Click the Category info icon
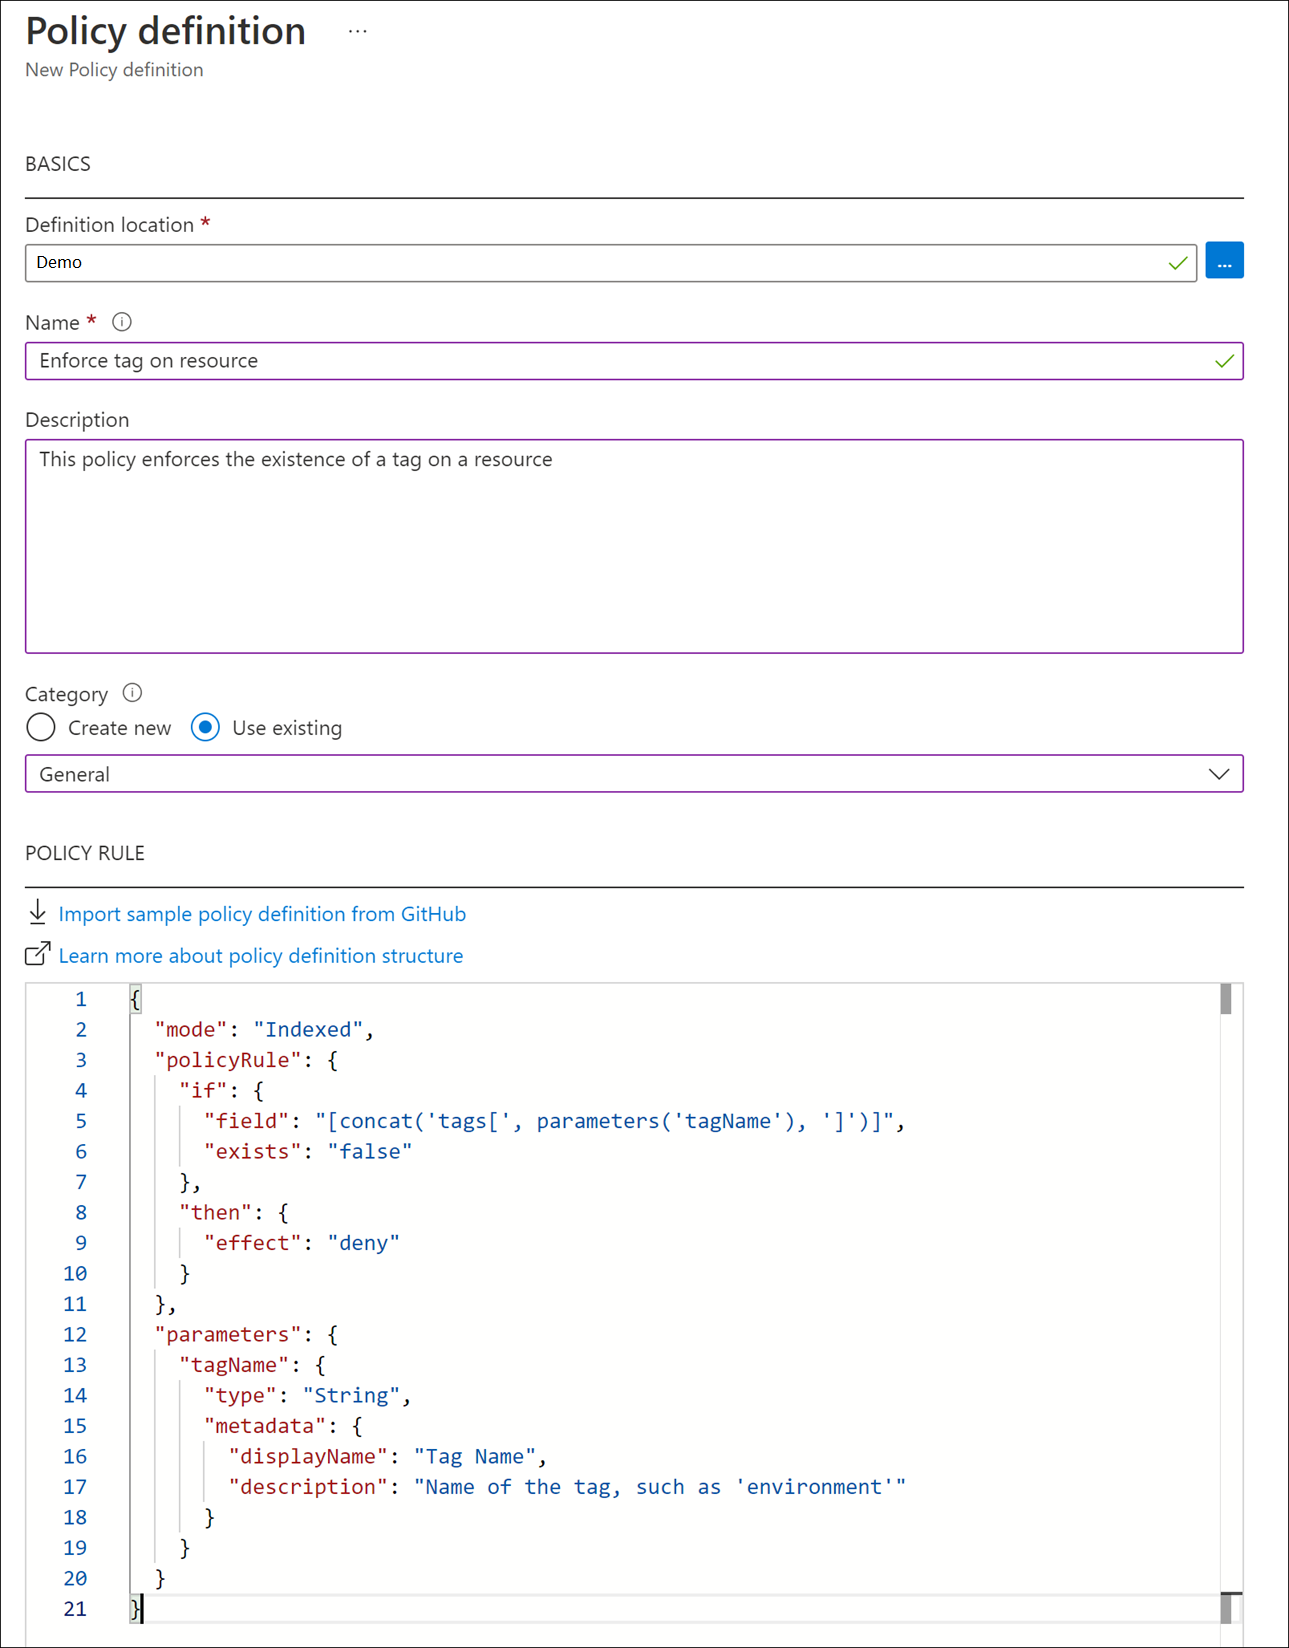1289x1648 pixels. pos(132,693)
